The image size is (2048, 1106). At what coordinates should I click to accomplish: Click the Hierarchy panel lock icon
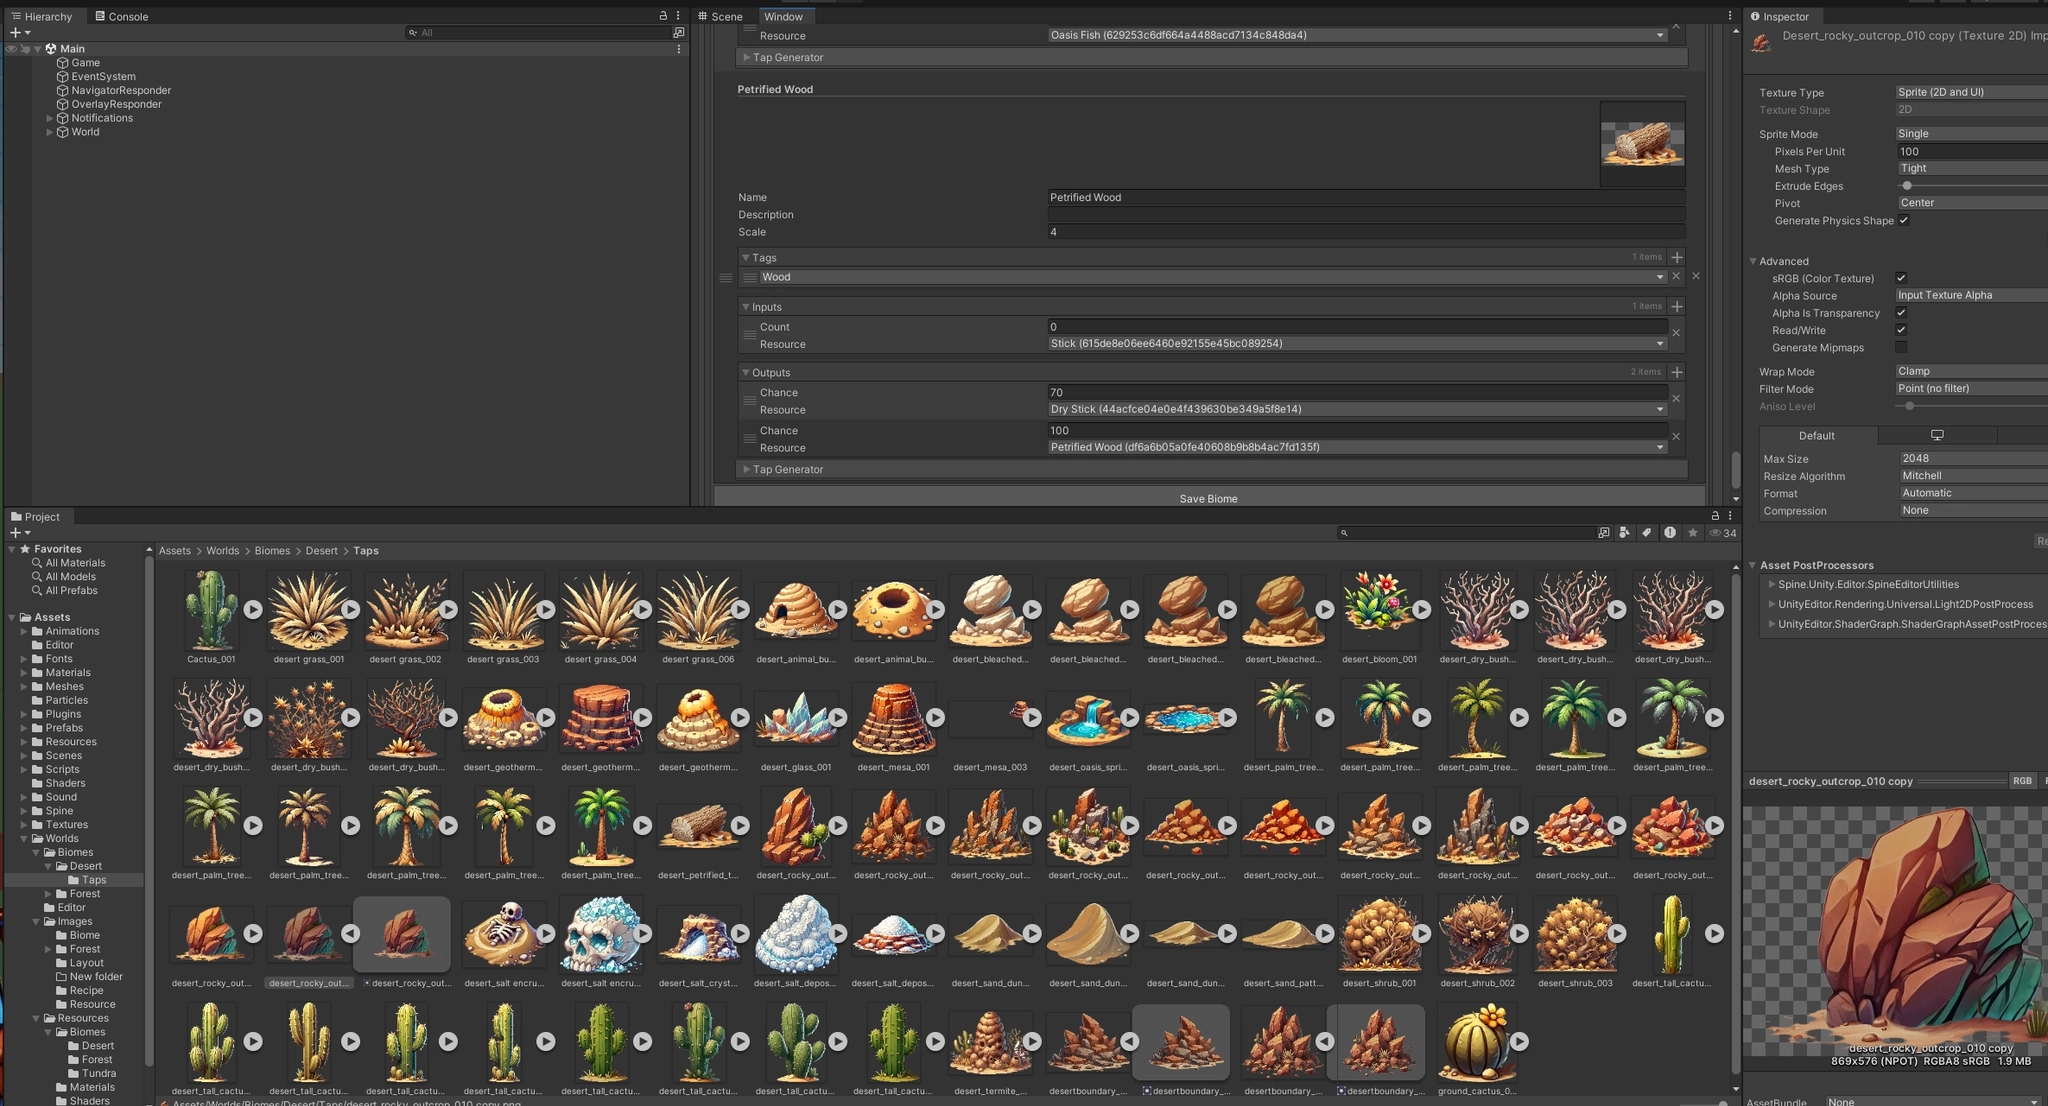point(663,16)
